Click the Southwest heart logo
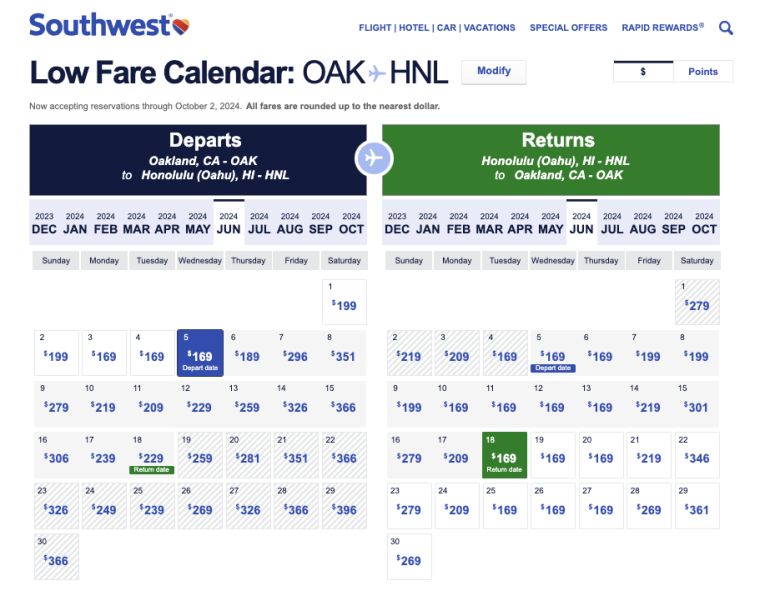The height and width of the screenshot is (611, 770). 181,24
